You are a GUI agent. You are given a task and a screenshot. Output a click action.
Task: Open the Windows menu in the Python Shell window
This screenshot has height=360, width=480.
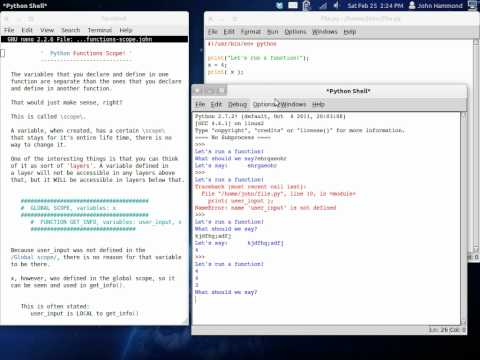point(293,104)
